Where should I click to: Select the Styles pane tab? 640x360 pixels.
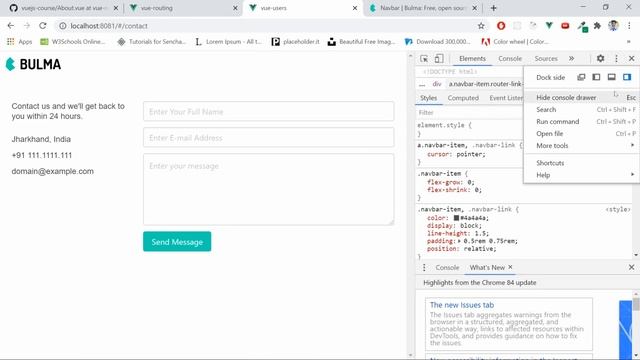tap(429, 98)
